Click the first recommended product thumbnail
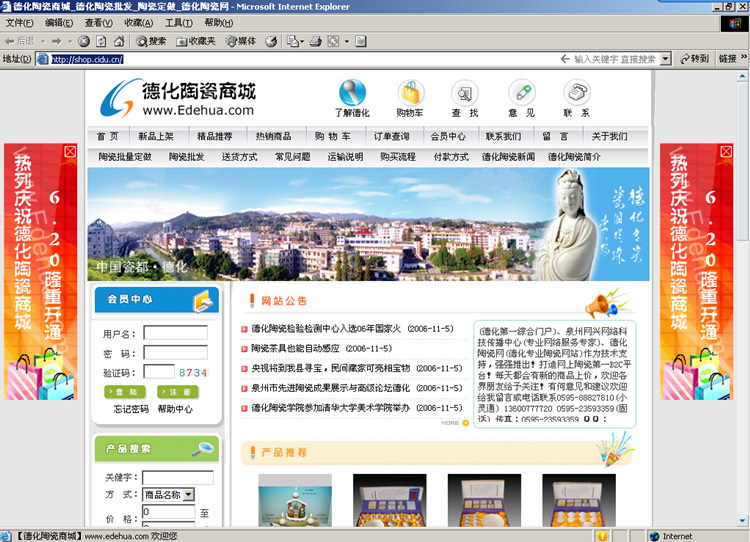This screenshot has width=750, height=542. point(295,500)
